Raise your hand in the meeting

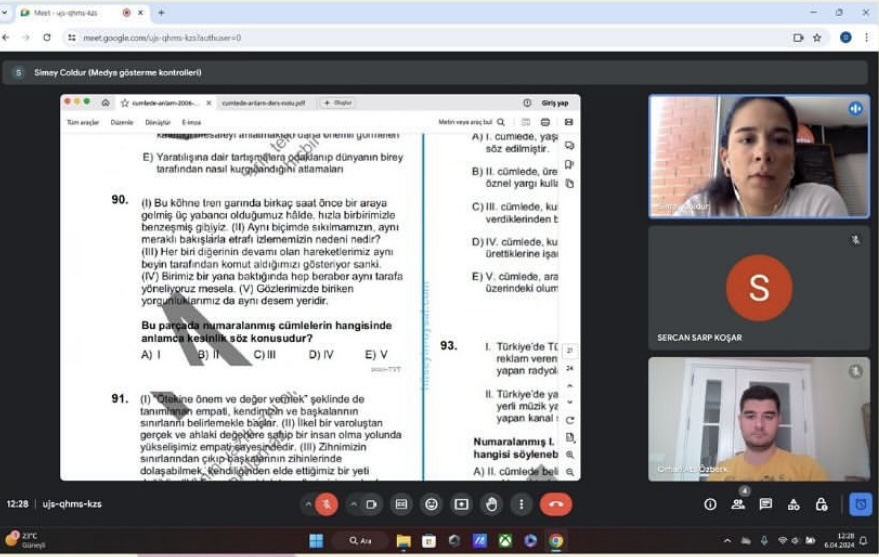pyautogui.click(x=491, y=504)
